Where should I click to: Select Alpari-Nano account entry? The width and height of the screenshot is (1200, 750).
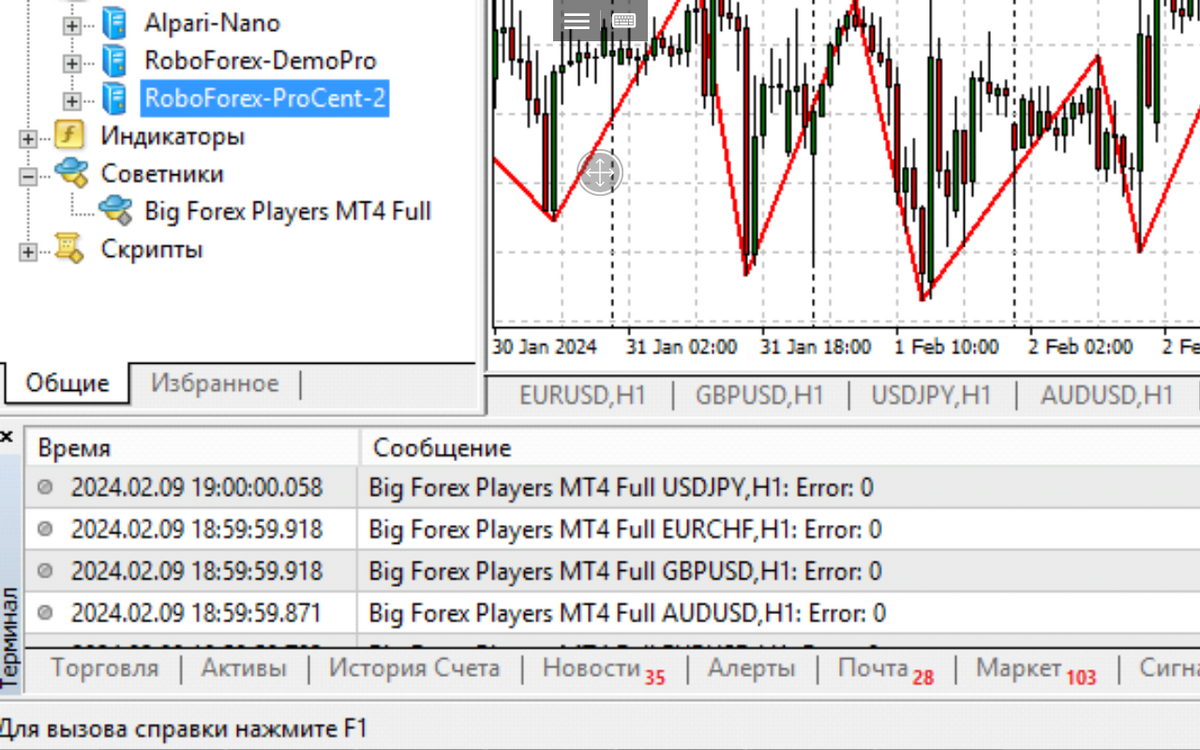(212, 23)
